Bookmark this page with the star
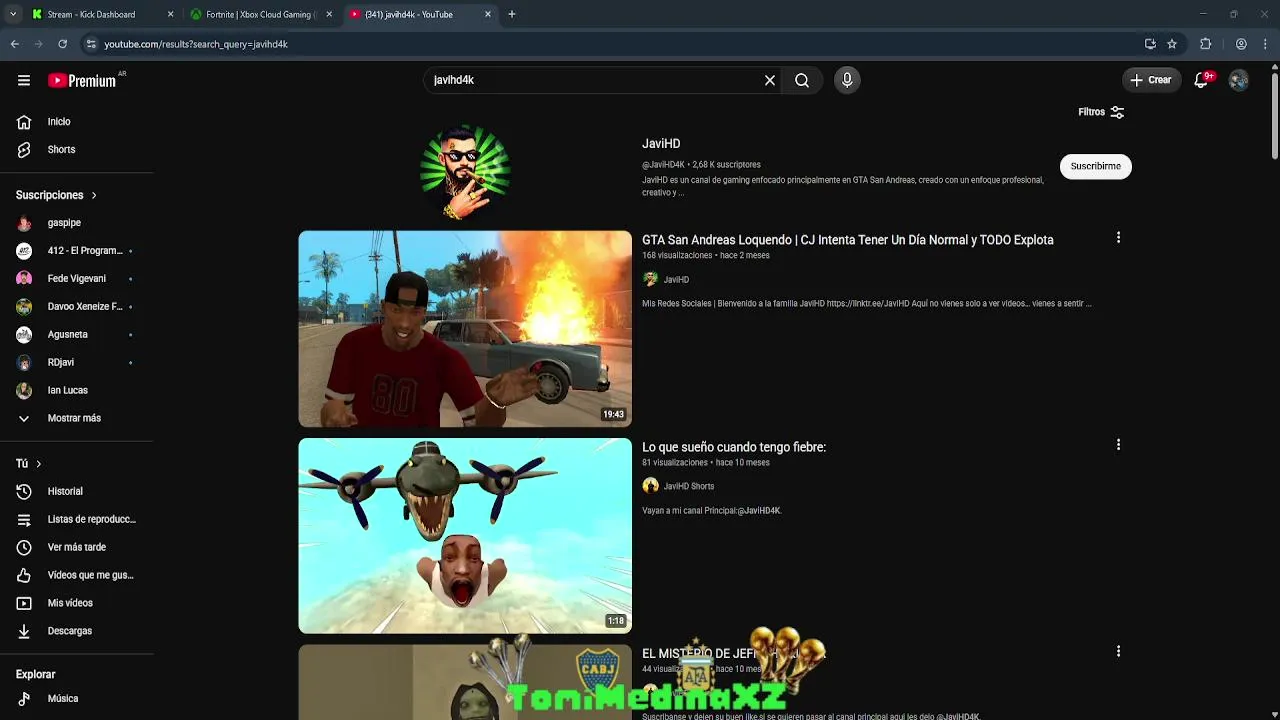 1172,44
